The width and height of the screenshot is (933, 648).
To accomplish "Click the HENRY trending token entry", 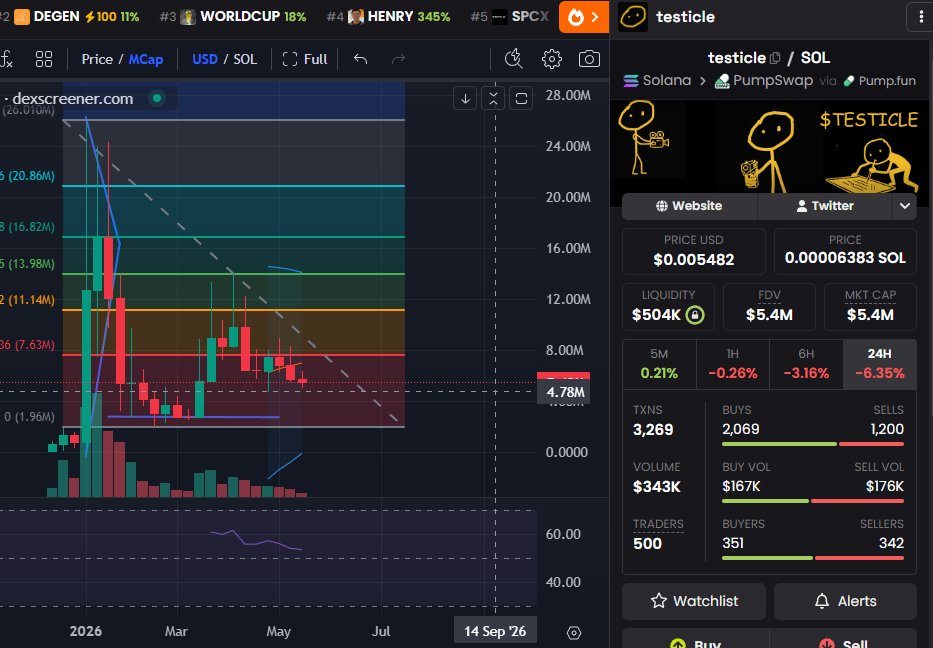I will tap(388, 17).
